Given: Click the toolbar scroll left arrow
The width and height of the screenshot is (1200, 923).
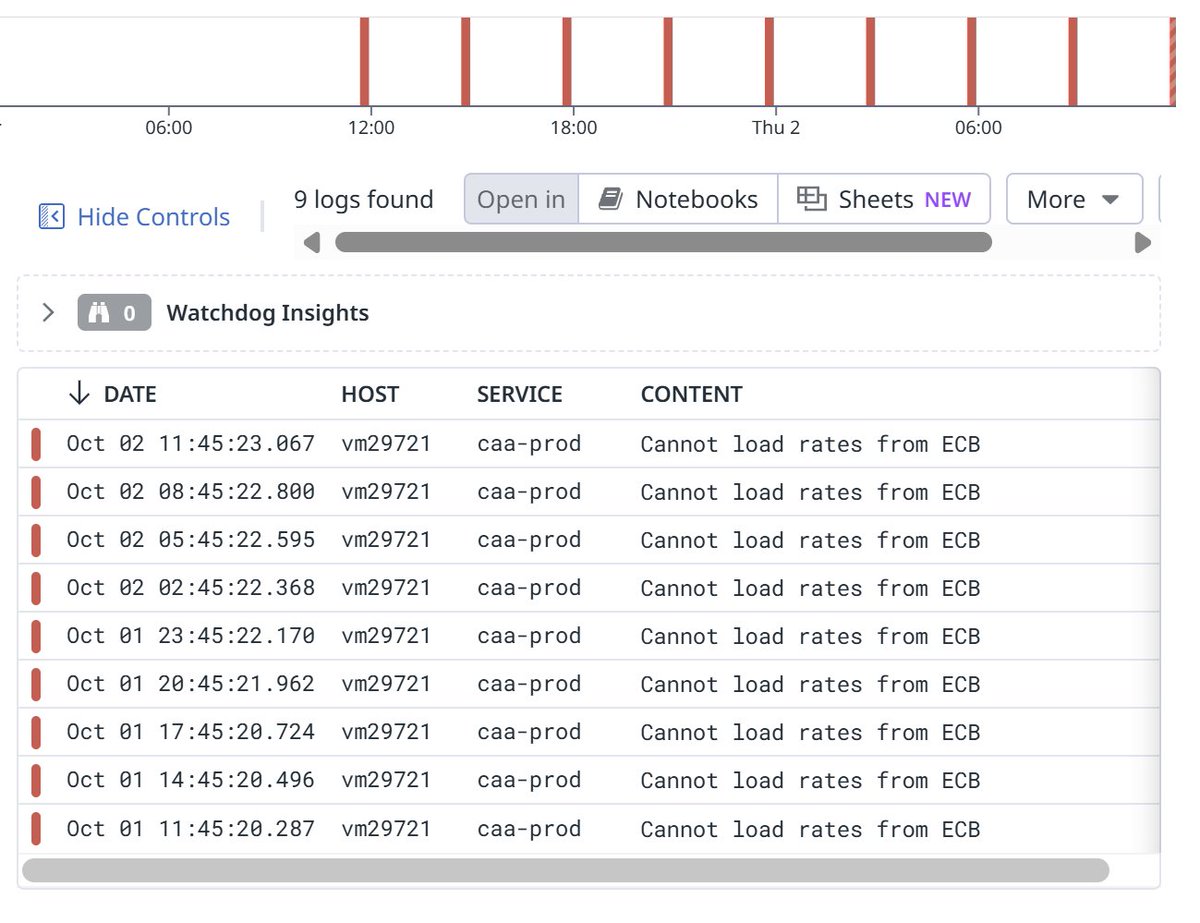Looking at the screenshot, I should [x=312, y=242].
